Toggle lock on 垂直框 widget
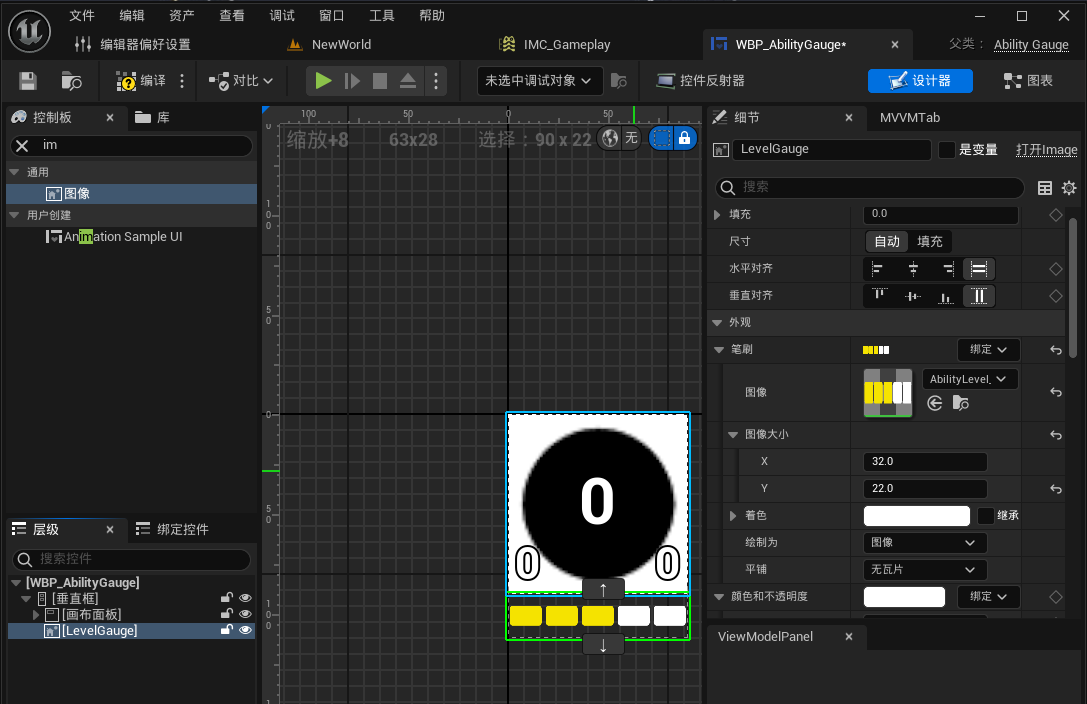 226,598
